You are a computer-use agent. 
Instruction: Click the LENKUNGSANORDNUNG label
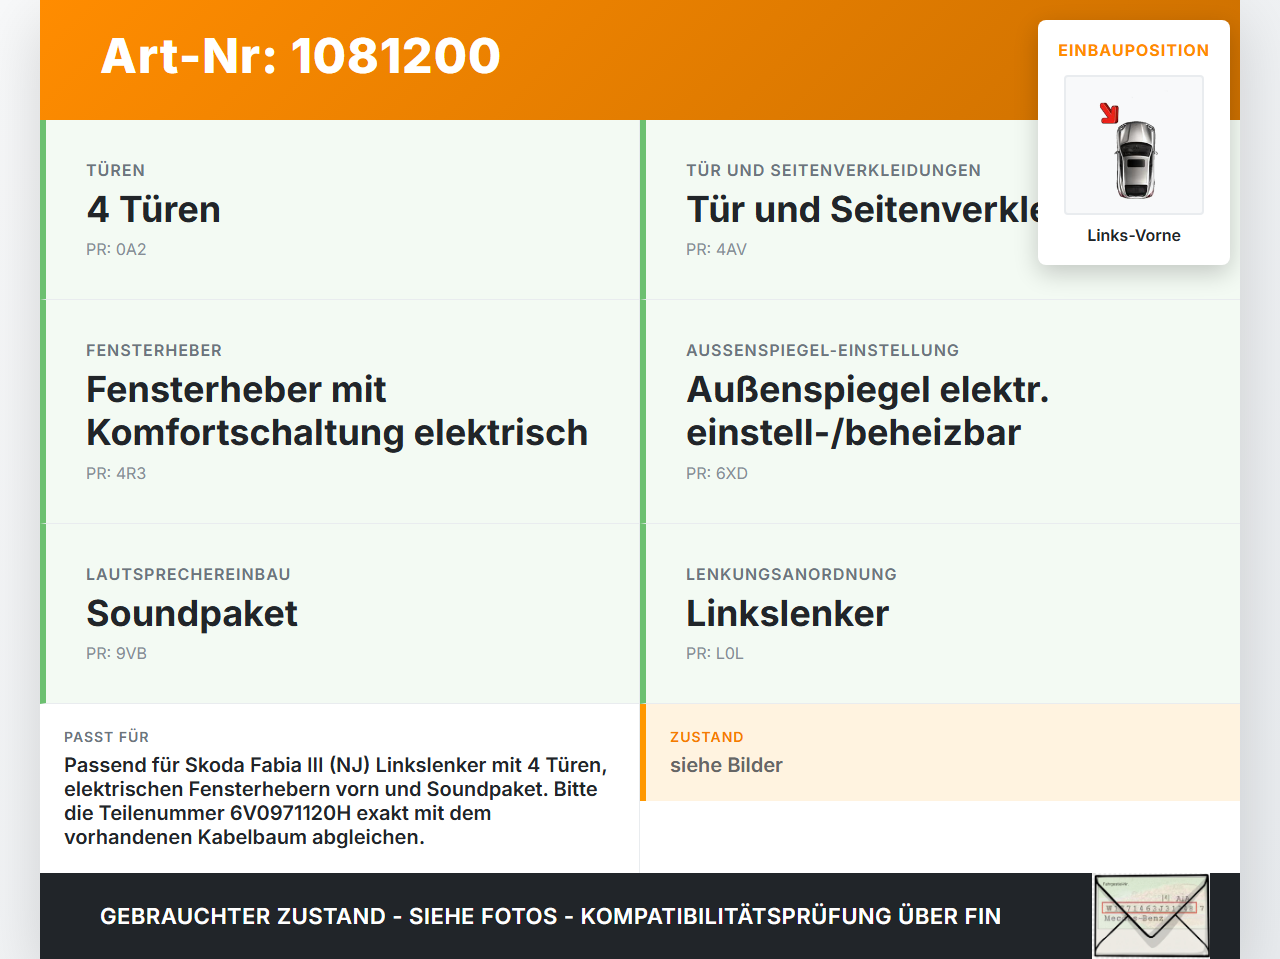(792, 574)
